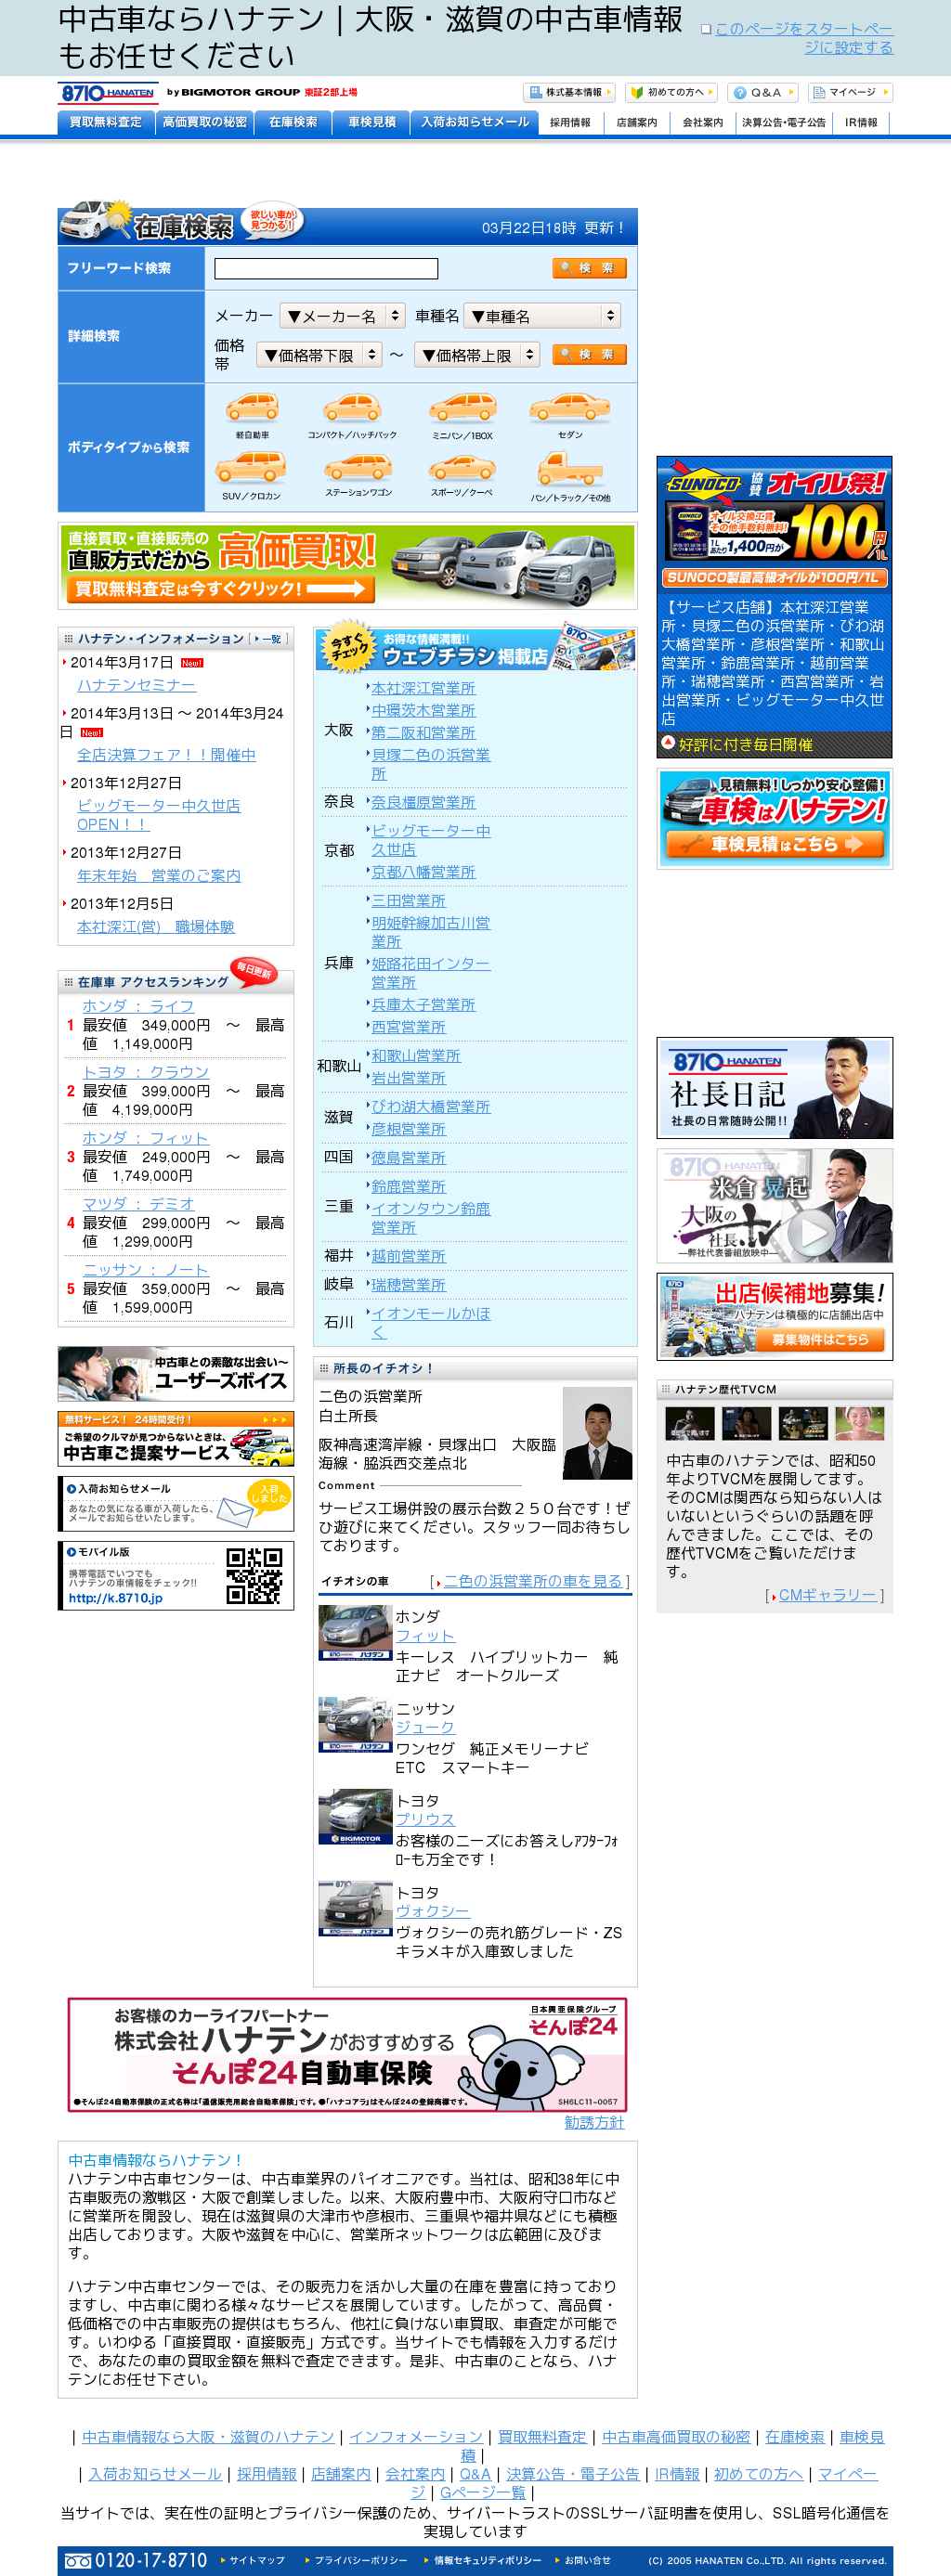This screenshot has width=951, height=2576.
Task: Open ホンダ：ライフ ranking link
Action: coord(138,1006)
